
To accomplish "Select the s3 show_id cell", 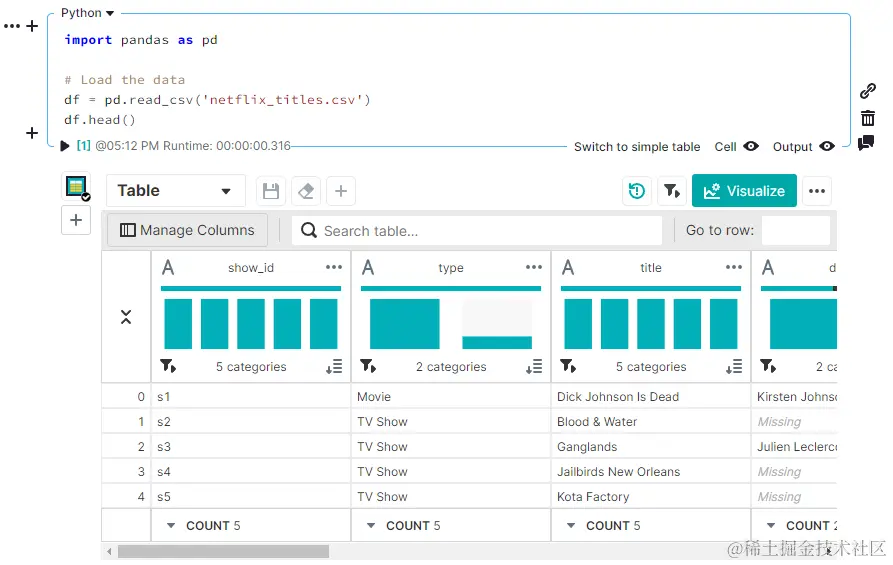I will pyautogui.click(x=251, y=447).
